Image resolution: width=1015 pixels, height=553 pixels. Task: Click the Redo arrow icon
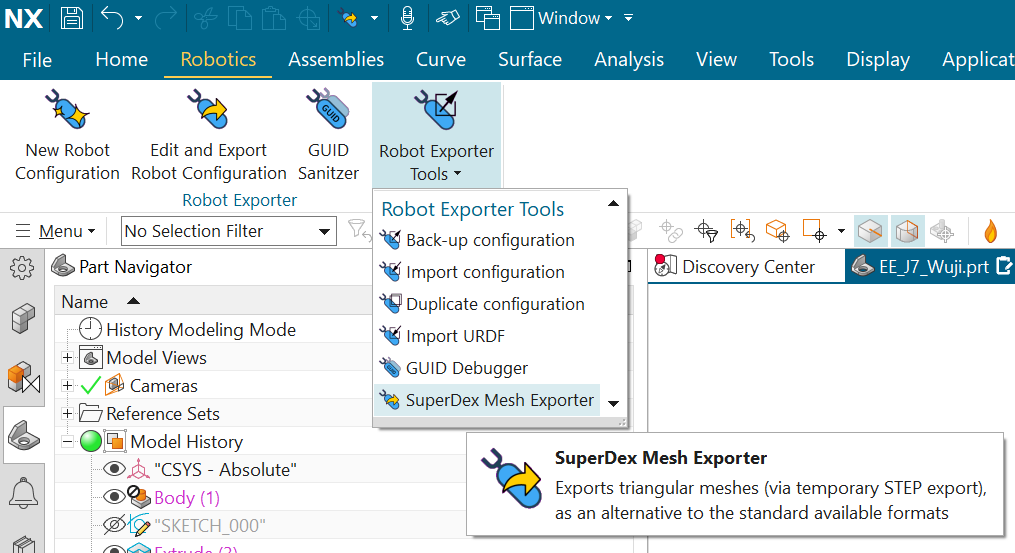point(166,17)
